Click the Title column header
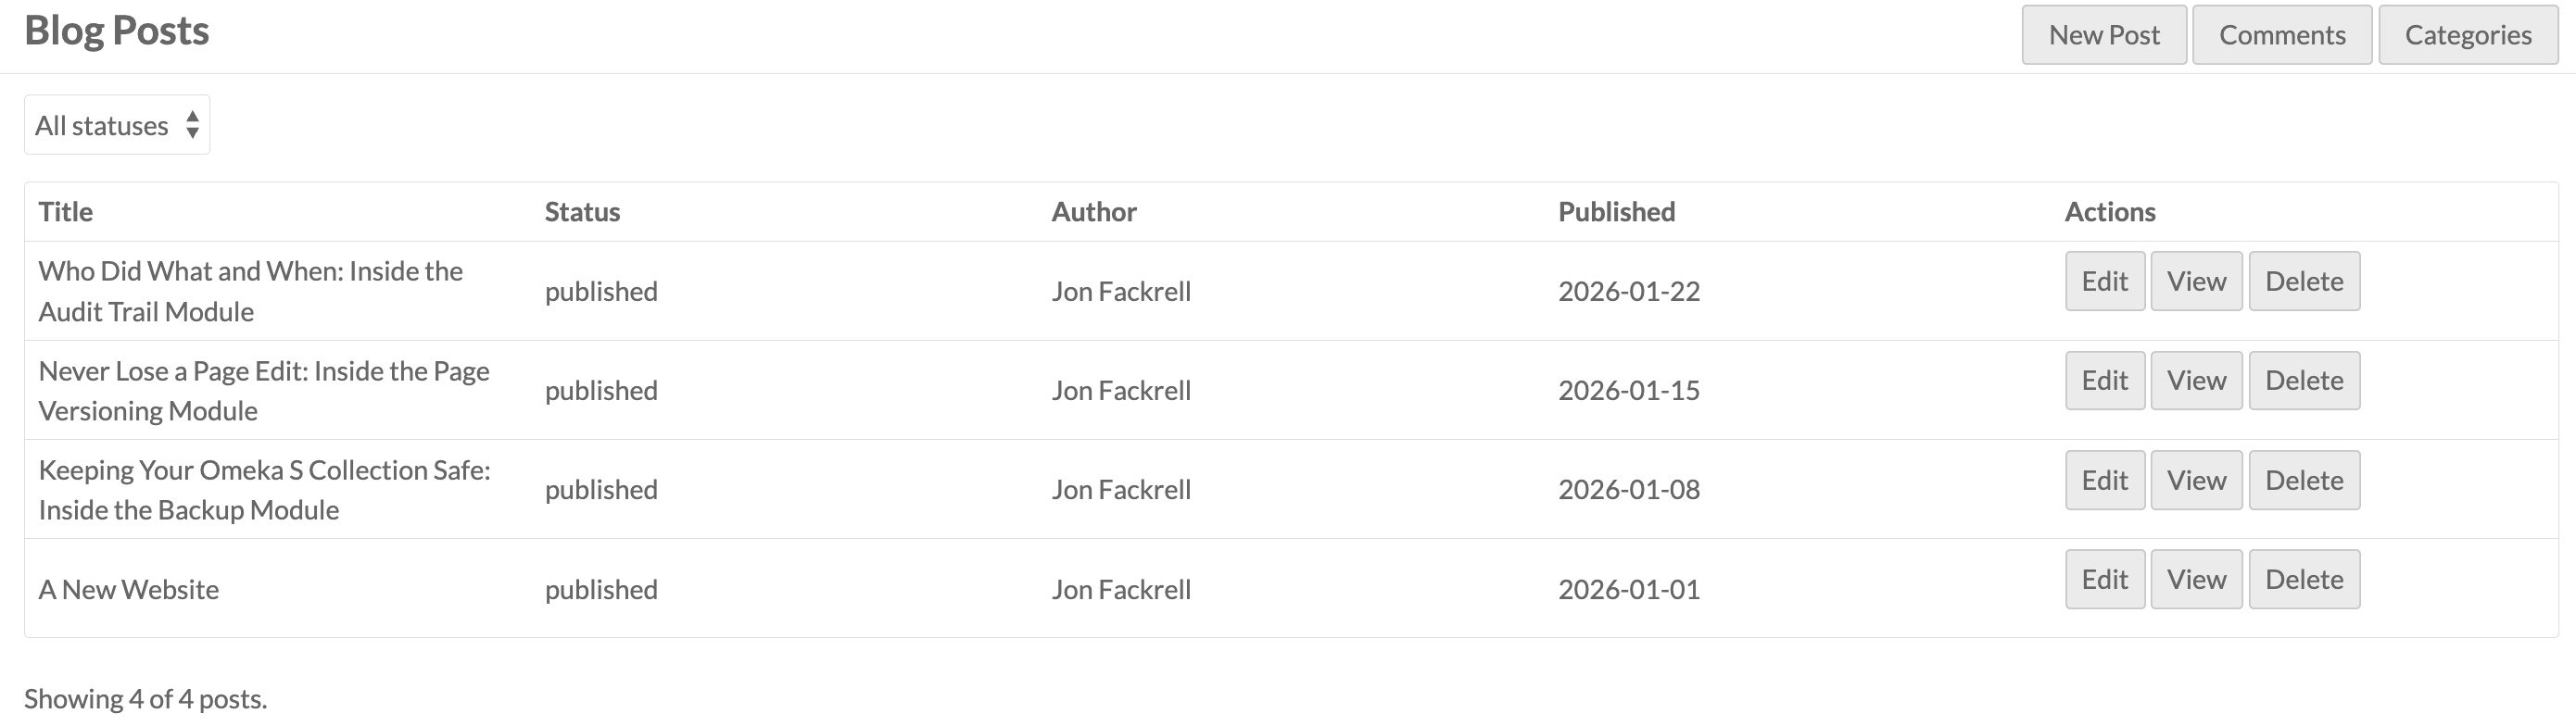 tap(66, 212)
